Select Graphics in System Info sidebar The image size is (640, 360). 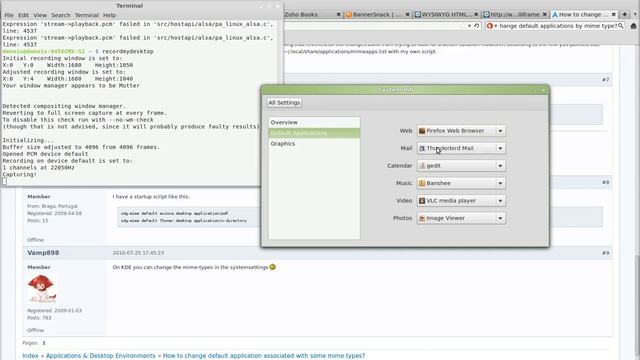(314, 144)
